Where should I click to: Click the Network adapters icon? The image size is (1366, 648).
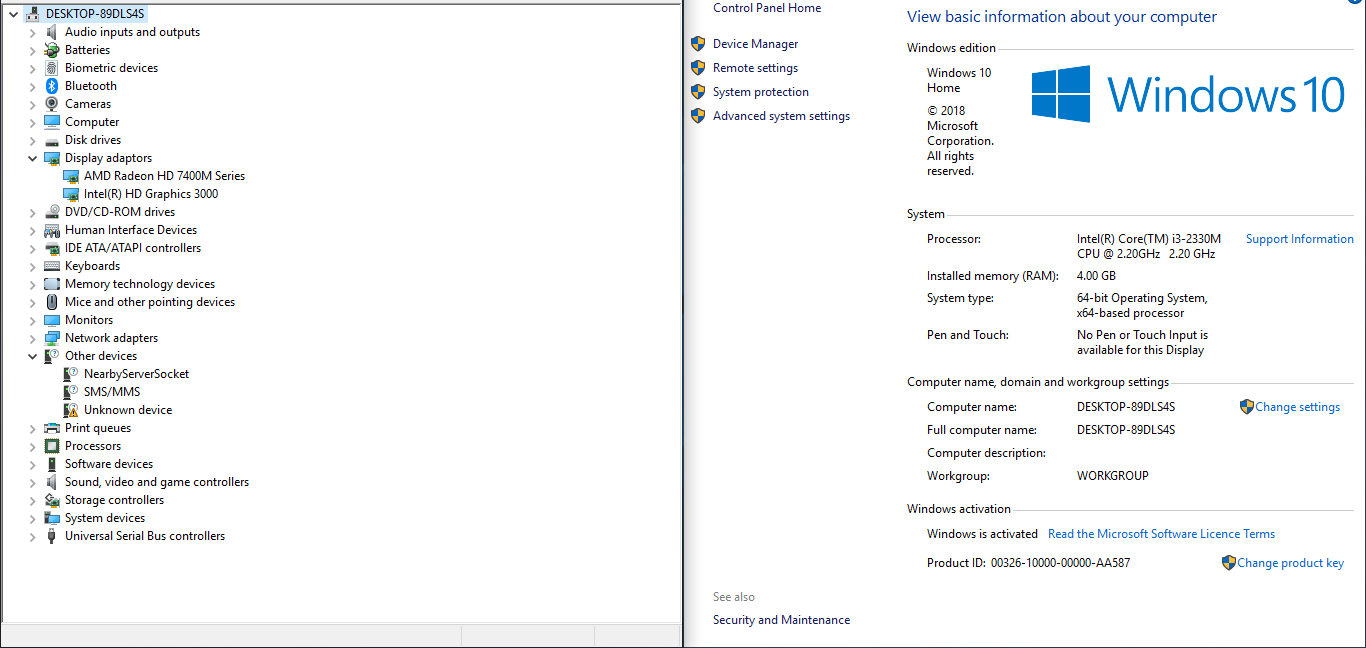coord(52,338)
